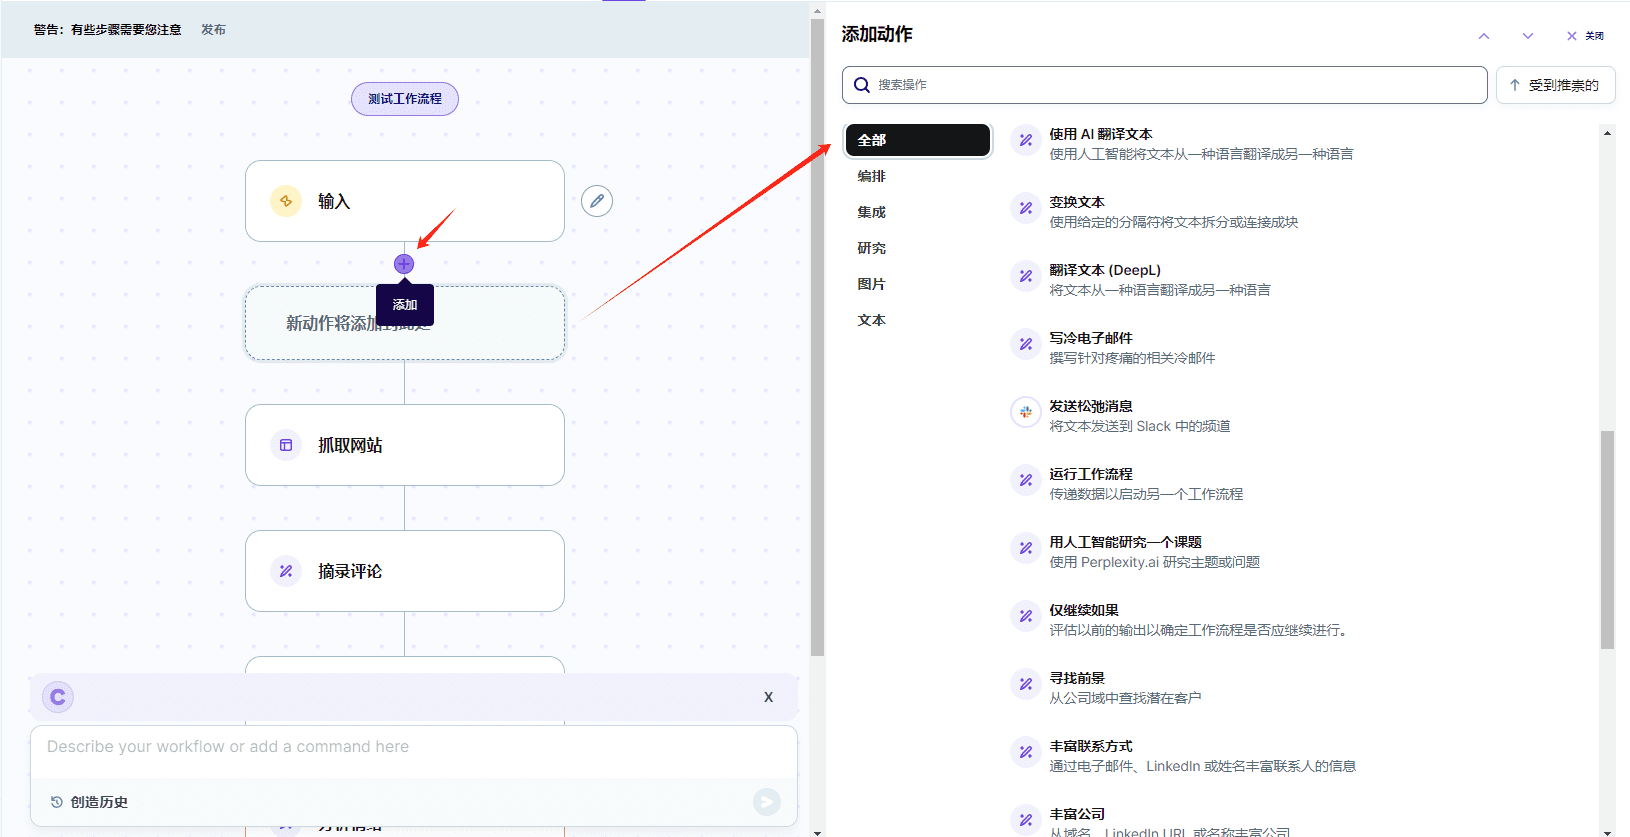Click icon for 变换文本 action
Image resolution: width=1630 pixels, height=837 pixels.
pyautogui.click(x=1026, y=208)
